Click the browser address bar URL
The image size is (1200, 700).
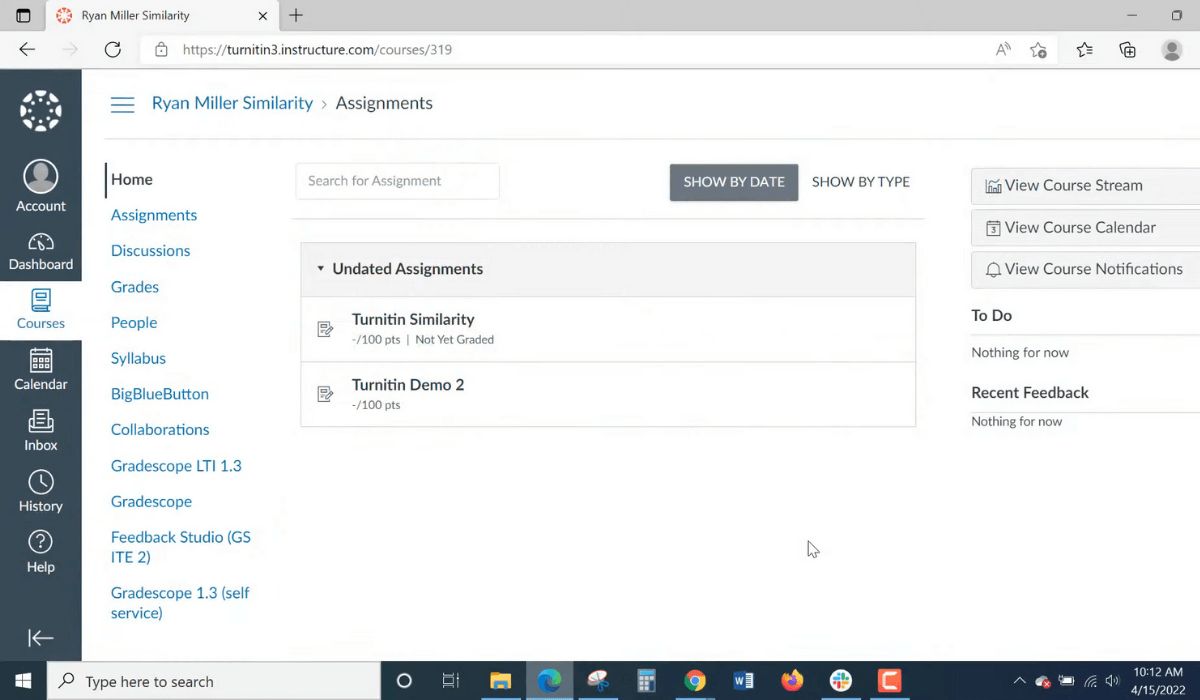coord(317,49)
